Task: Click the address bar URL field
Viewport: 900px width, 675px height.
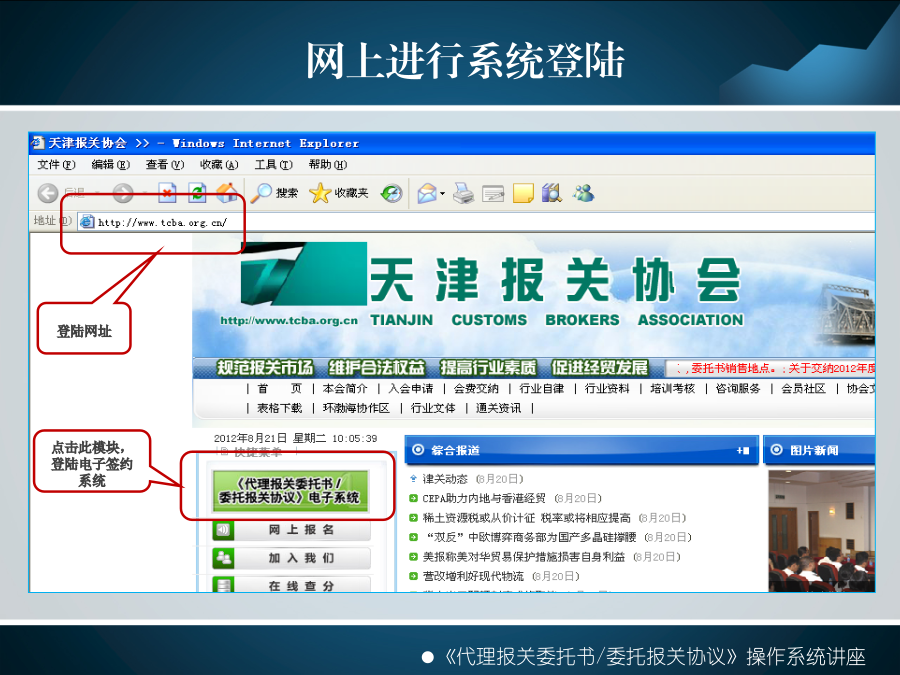Action: 476,222
